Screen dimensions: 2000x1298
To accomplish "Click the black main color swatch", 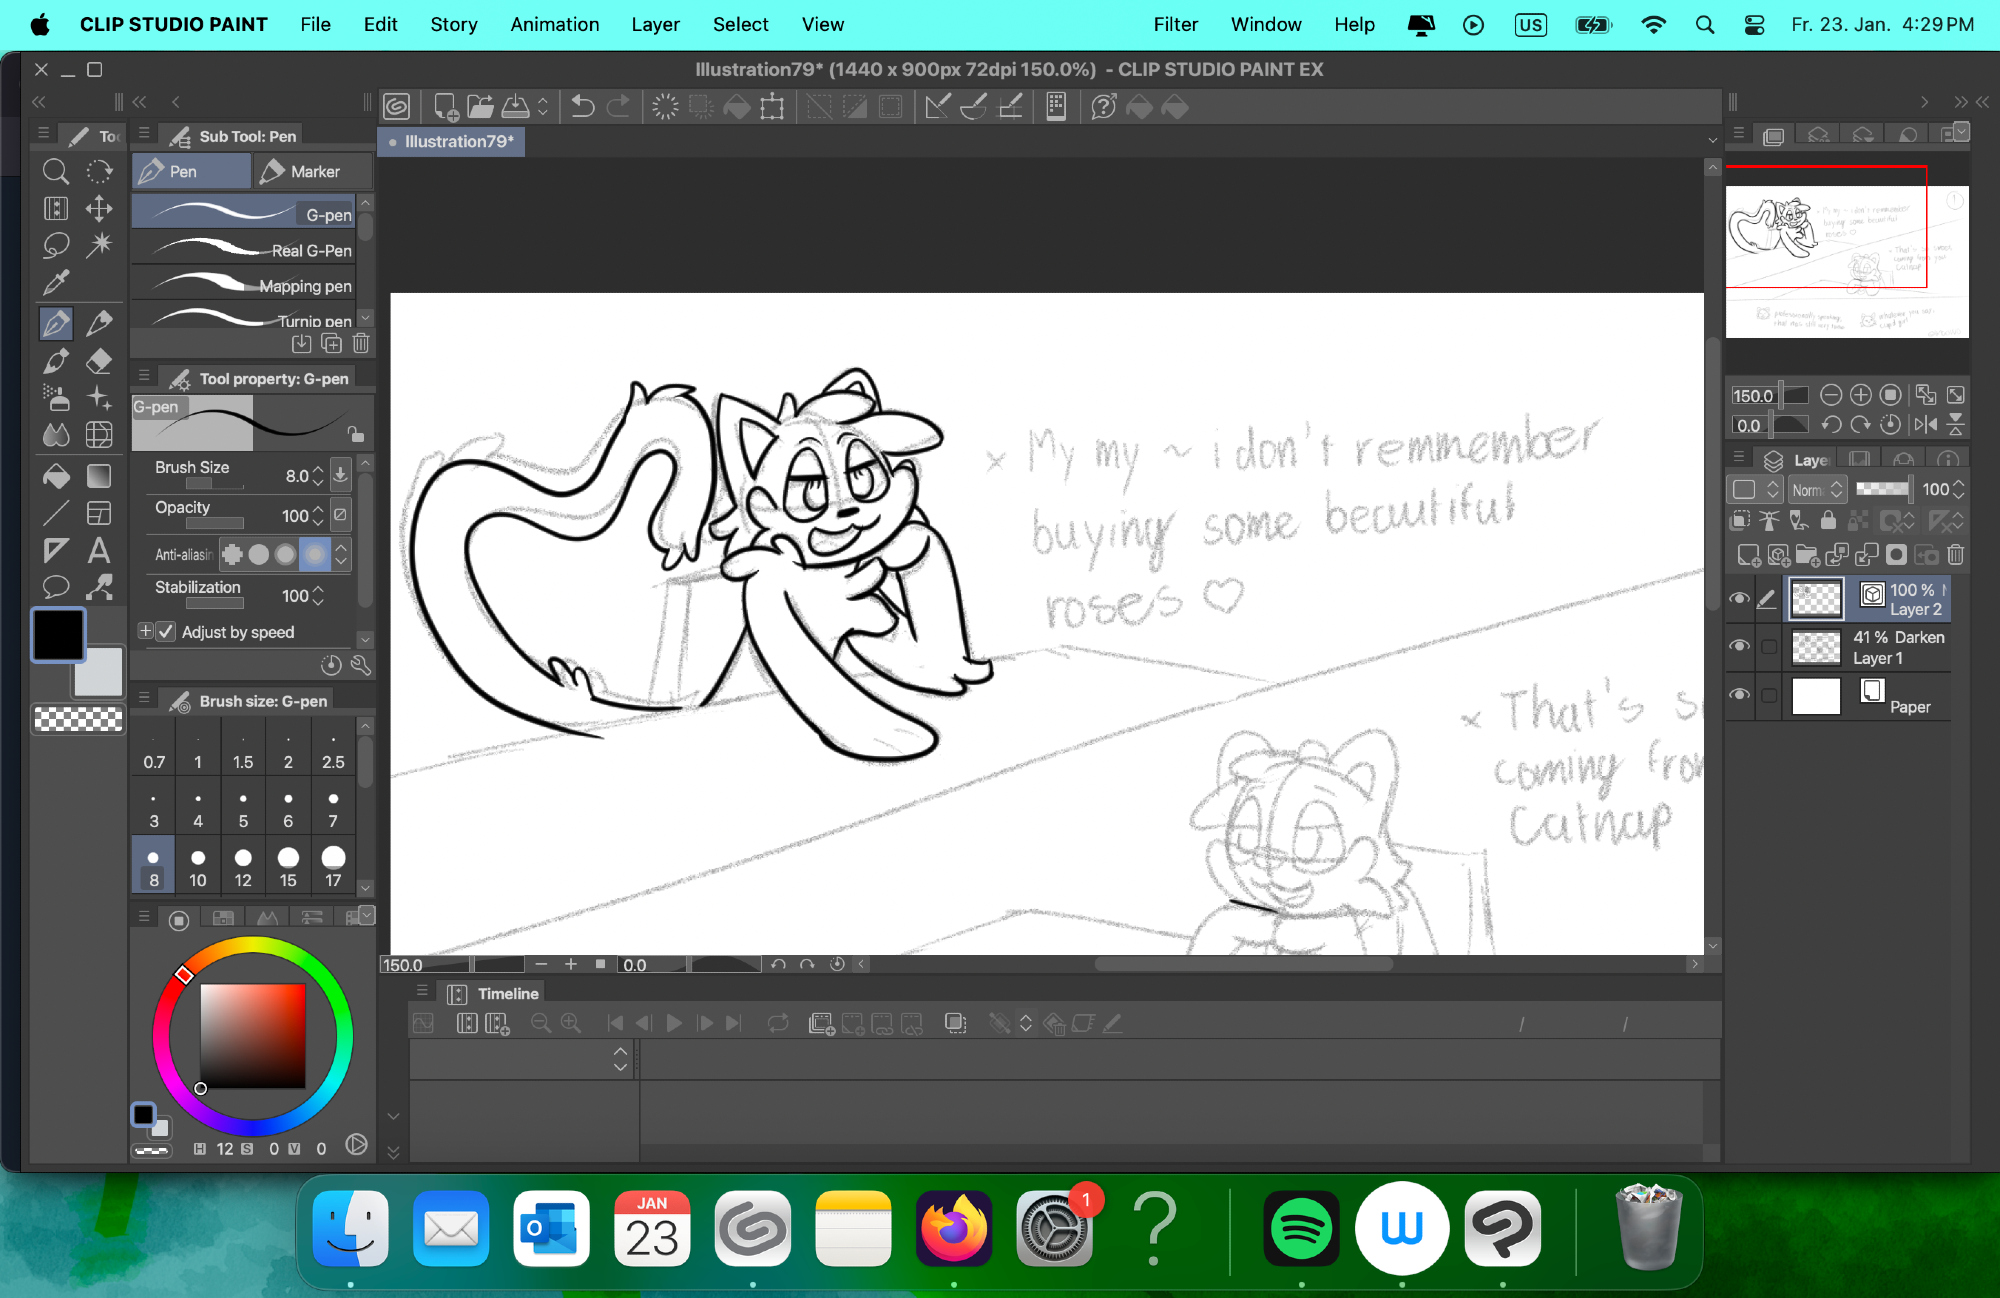I will click(x=58, y=635).
